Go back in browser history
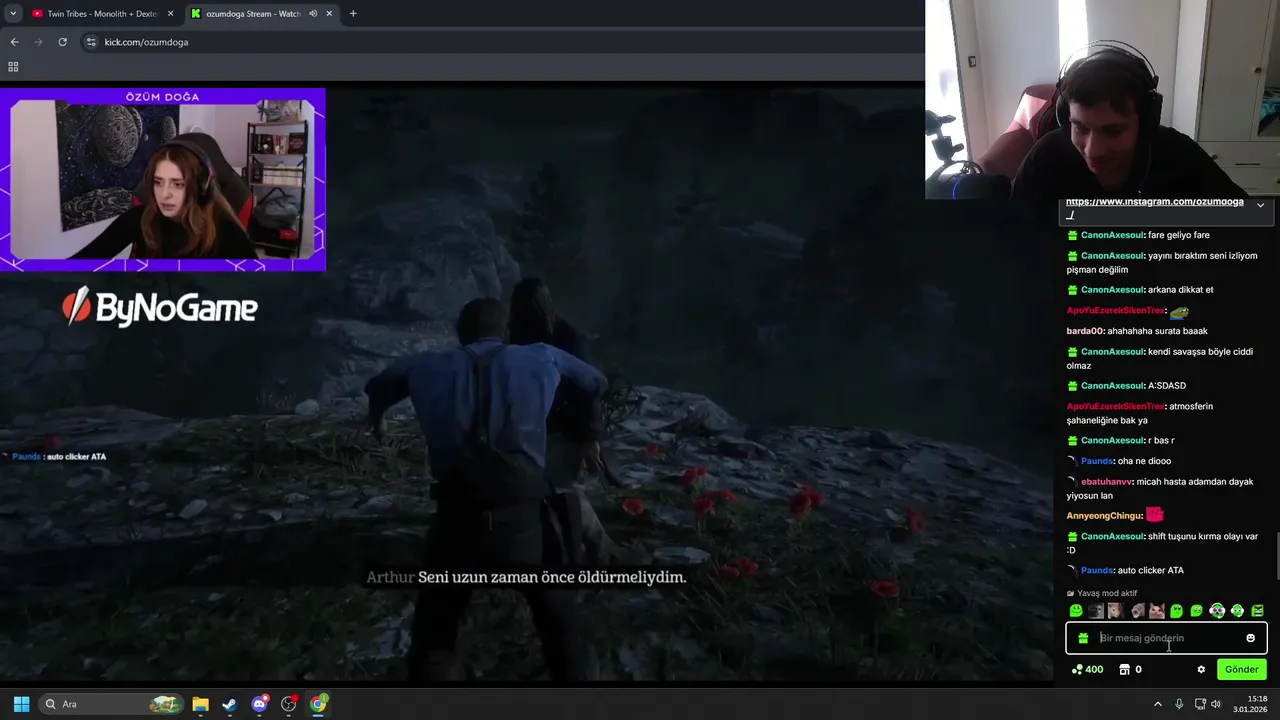This screenshot has width=1280, height=720. 14,42
